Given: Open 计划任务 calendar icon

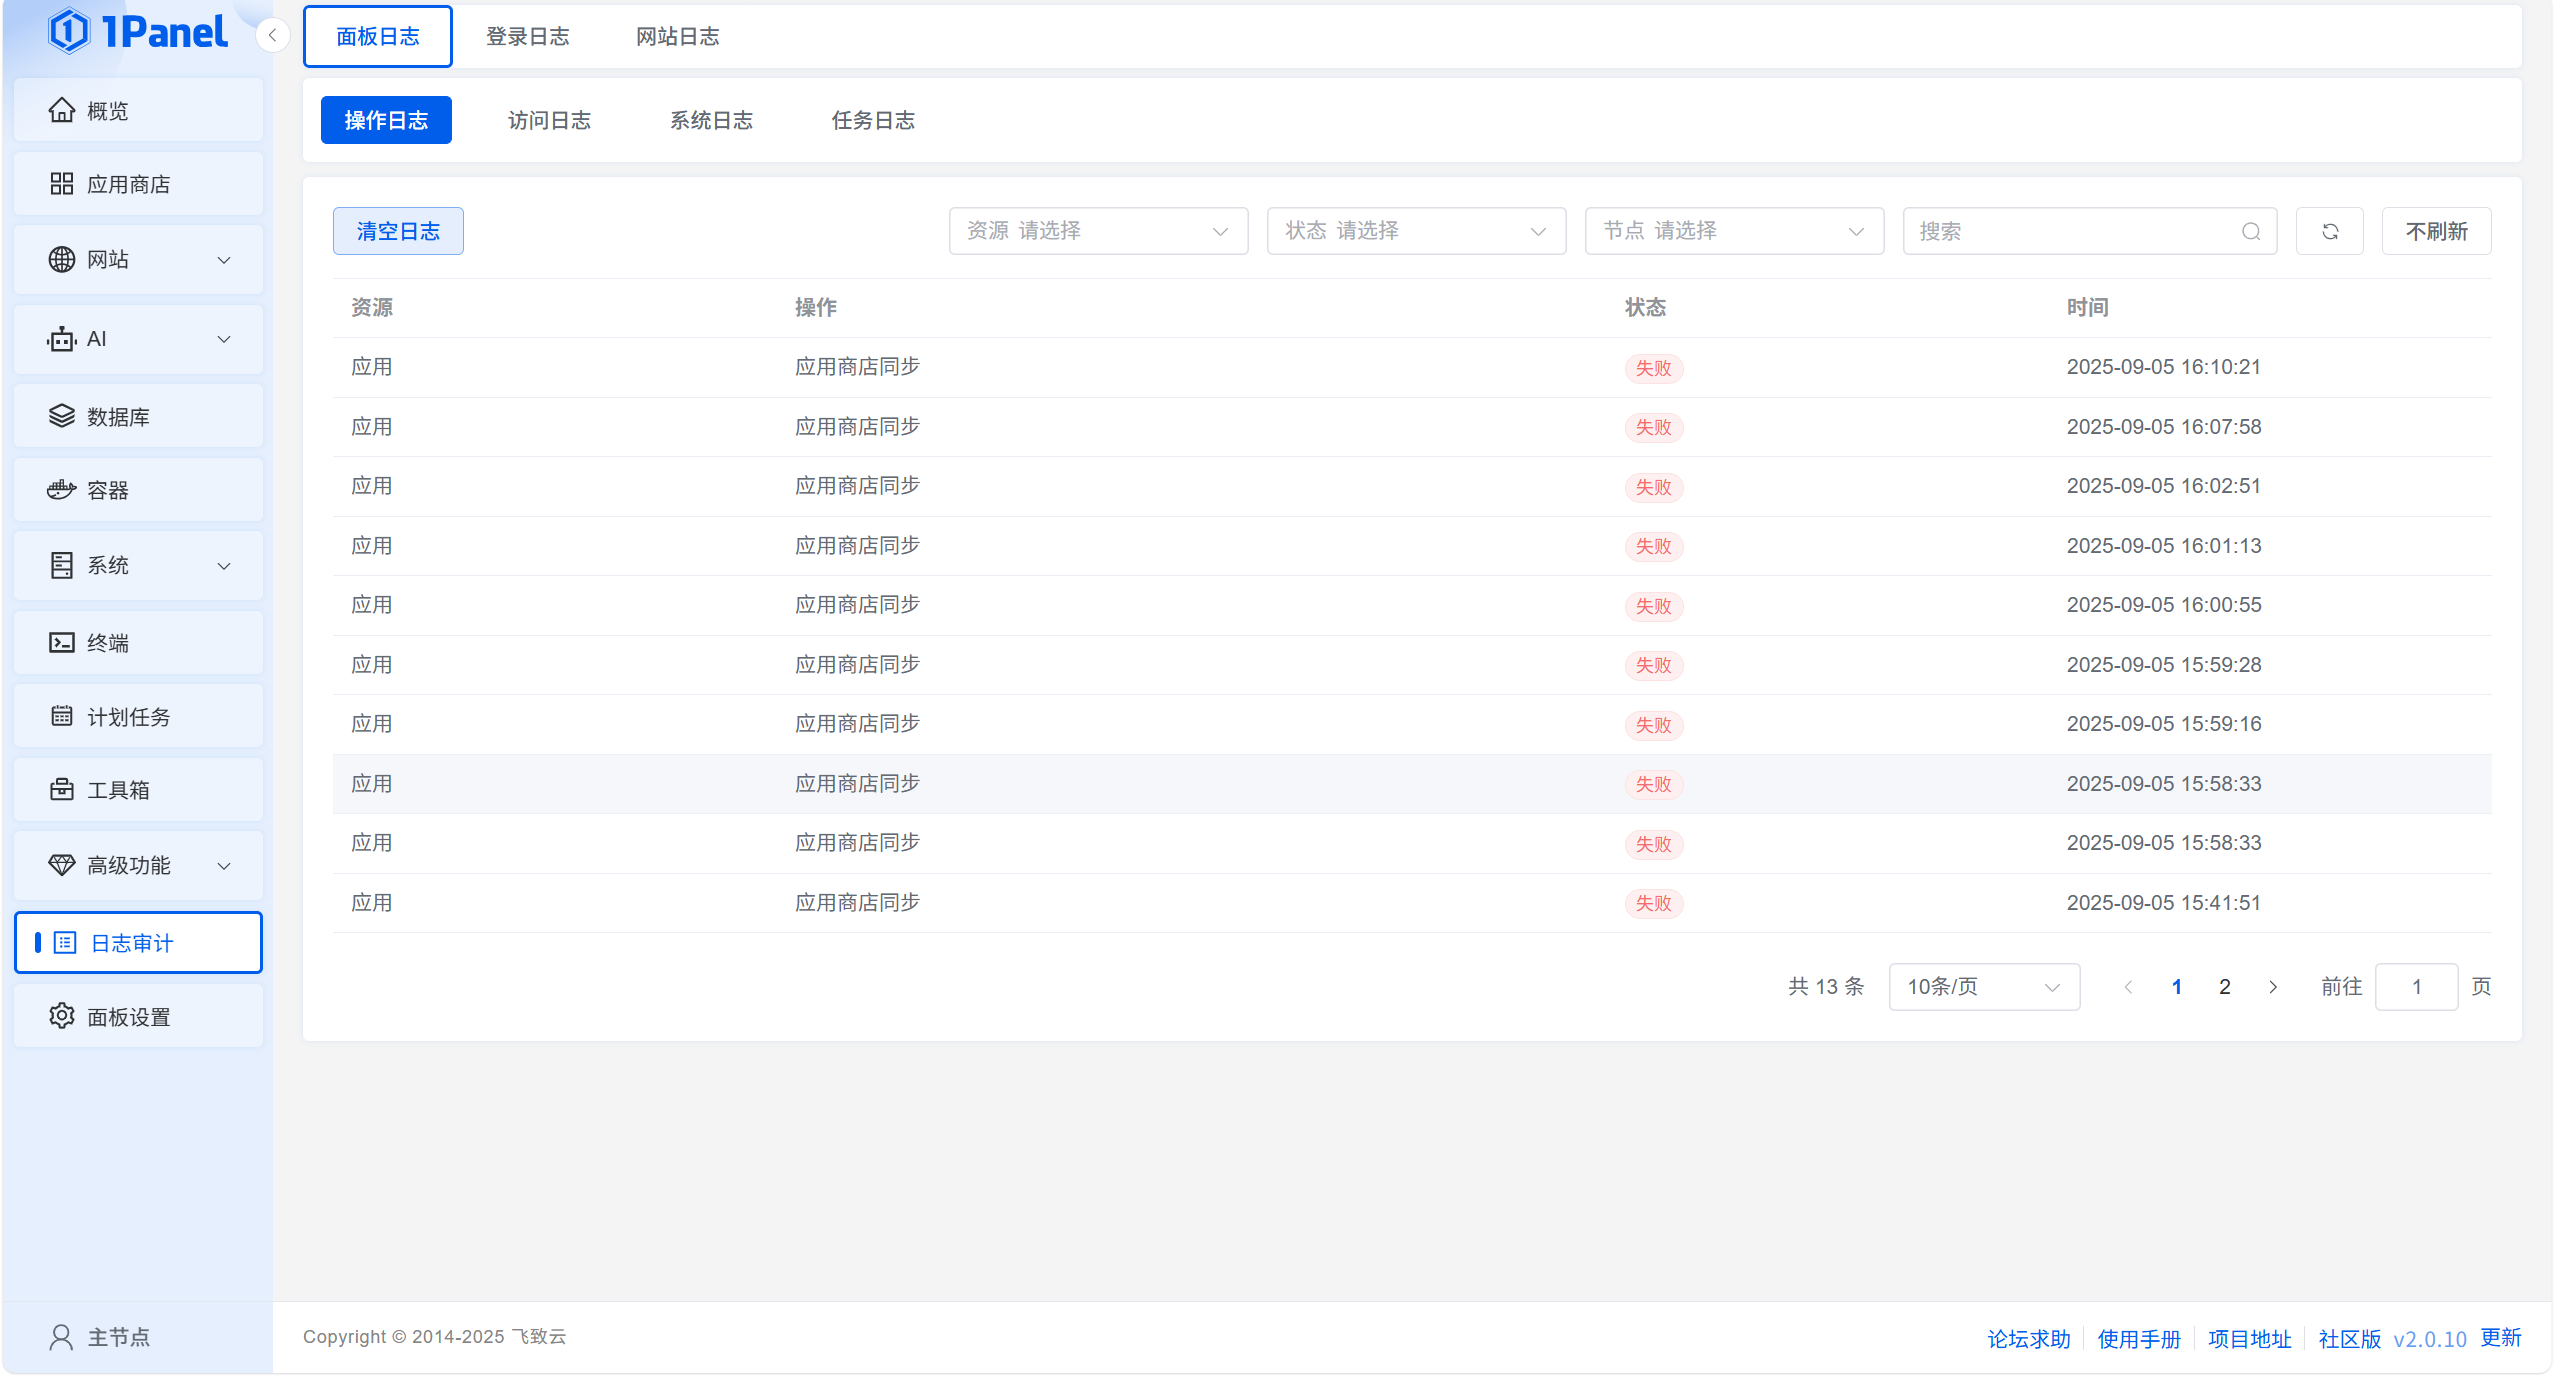Looking at the screenshot, I should click(62, 716).
